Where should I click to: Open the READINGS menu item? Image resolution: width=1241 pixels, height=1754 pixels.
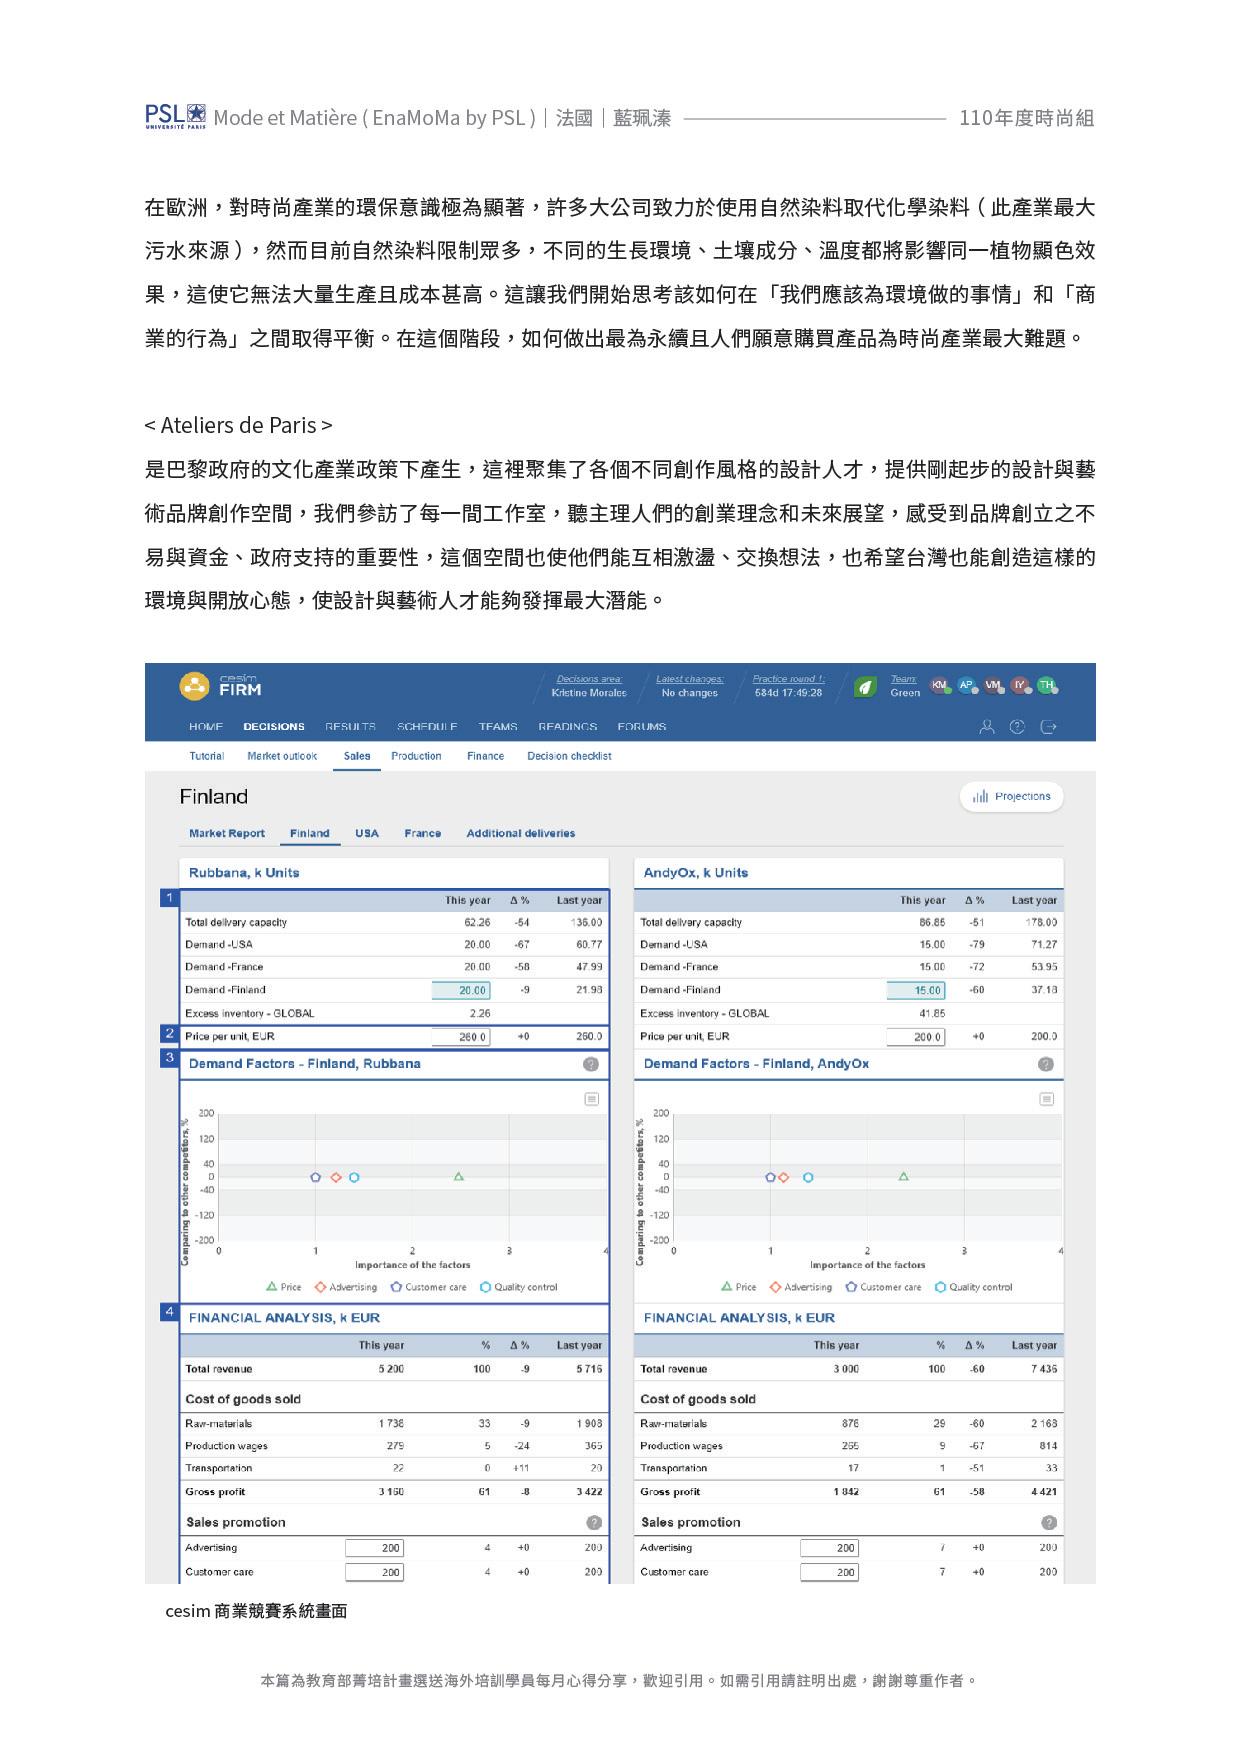568,727
